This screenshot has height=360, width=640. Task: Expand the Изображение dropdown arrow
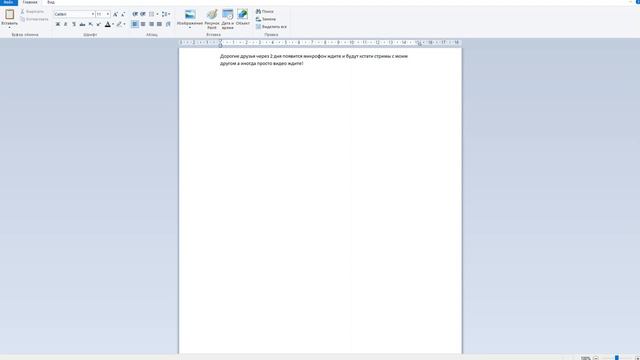(x=190, y=27)
